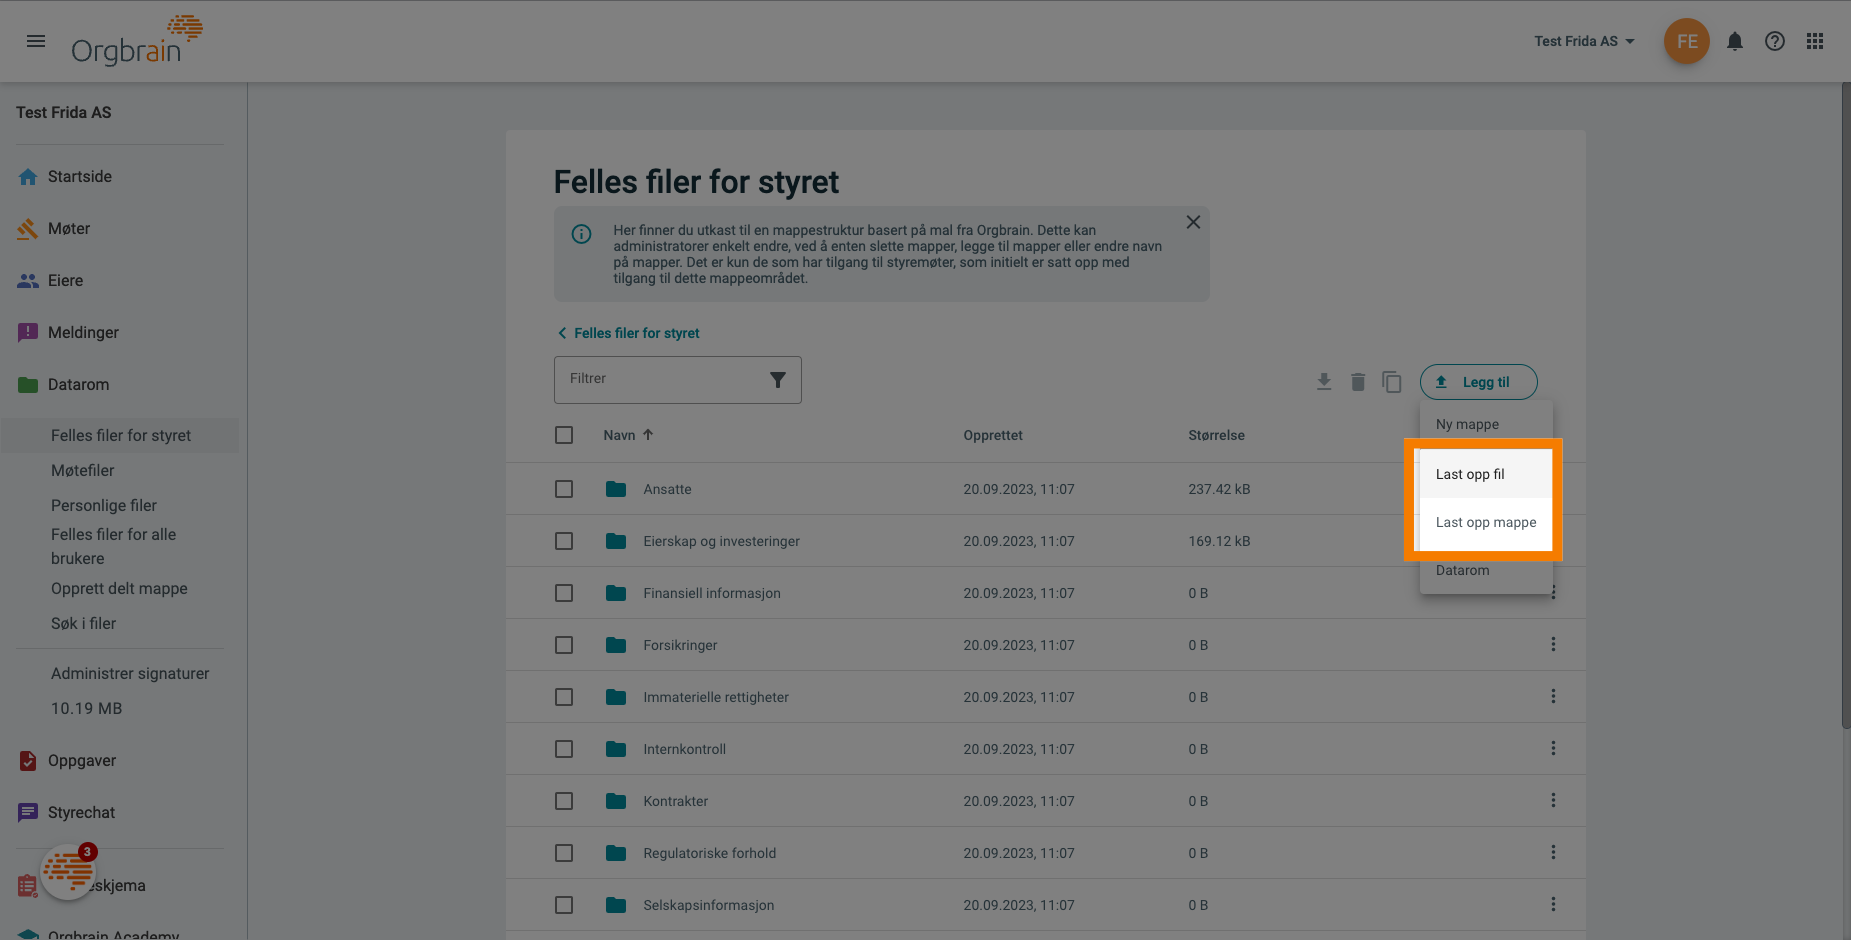Screen dimensions: 1851x940
Task: Open more options for Regulatoriske forhold row
Action: point(1553,853)
